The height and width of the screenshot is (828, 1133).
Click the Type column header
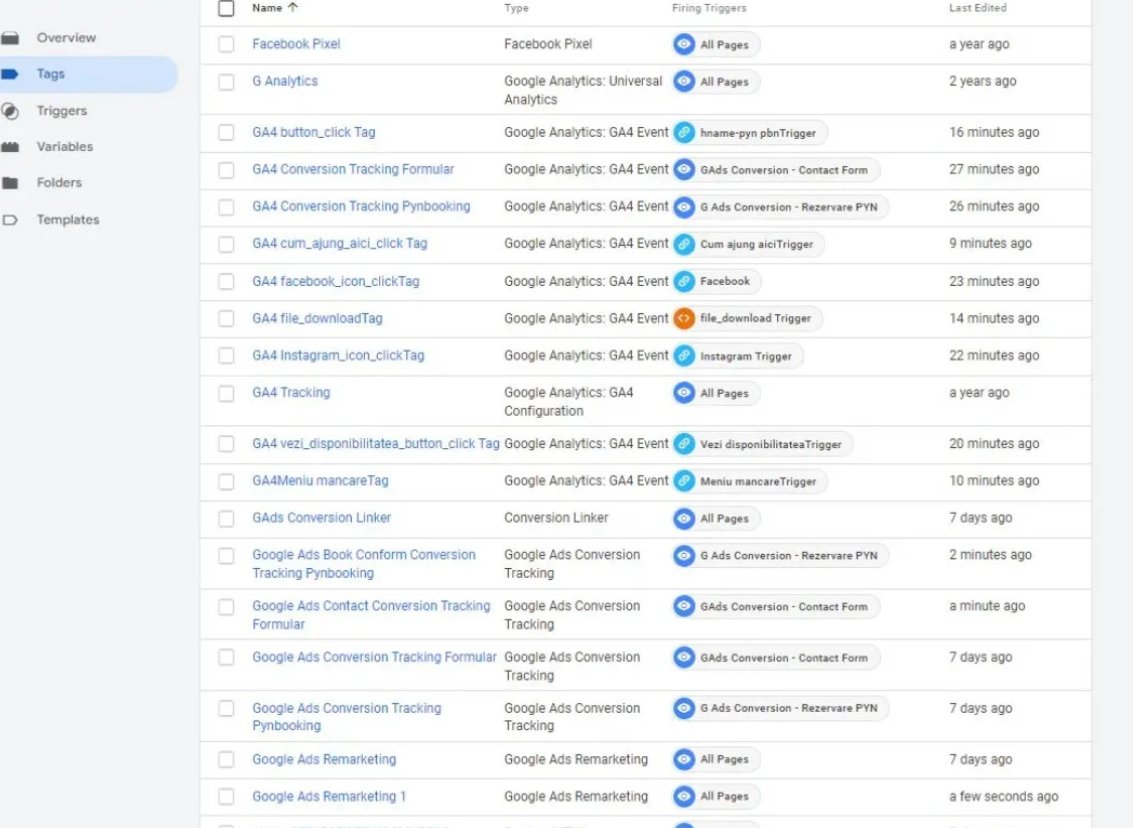[x=517, y=8]
